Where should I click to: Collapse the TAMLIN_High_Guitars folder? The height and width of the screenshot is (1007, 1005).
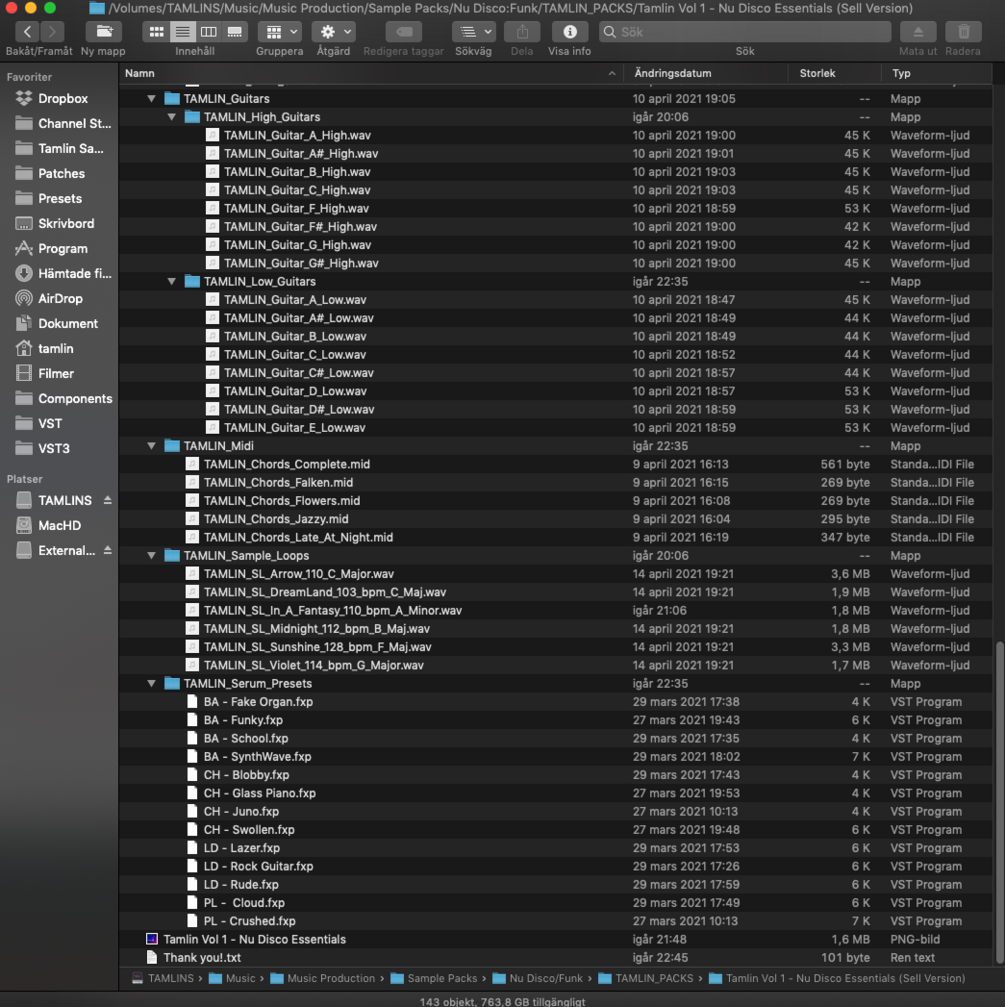[x=171, y=117]
